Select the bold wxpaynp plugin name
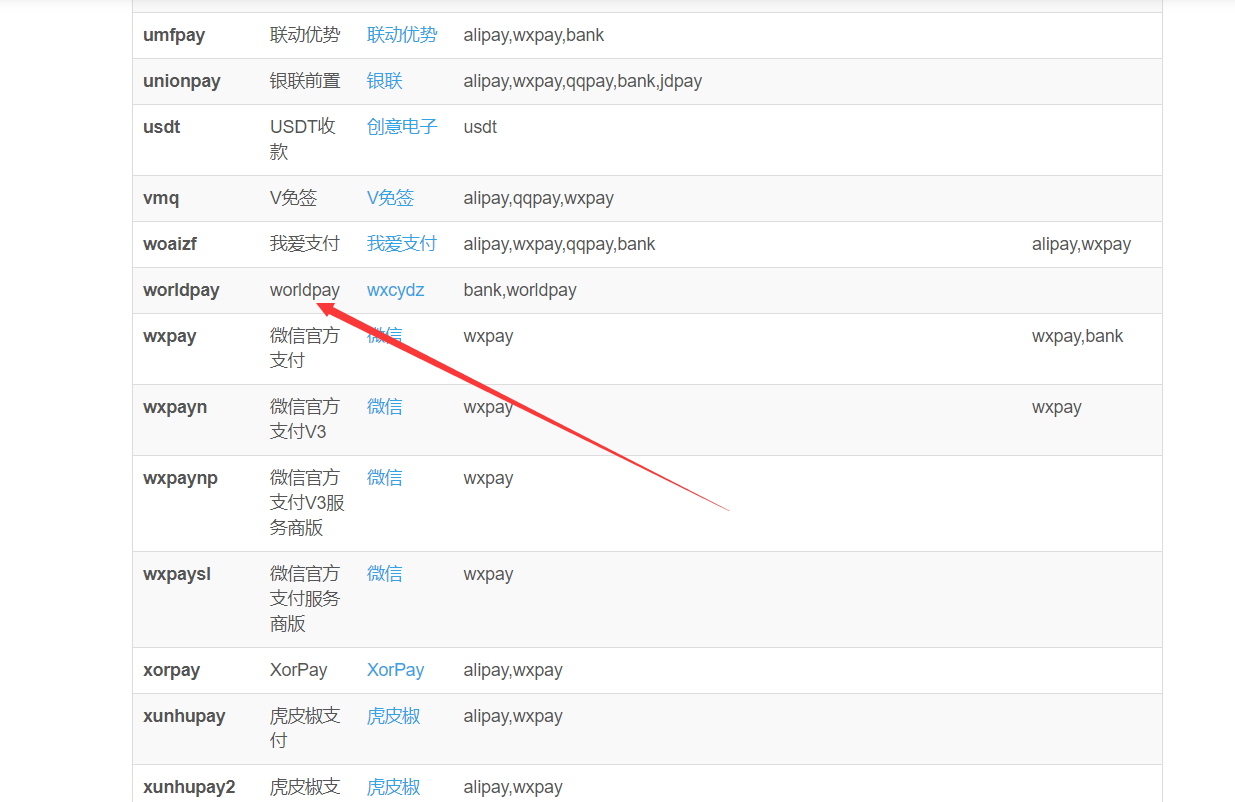Image resolution: width=1235 pixels, height=802 pixels. pos(180,478)
